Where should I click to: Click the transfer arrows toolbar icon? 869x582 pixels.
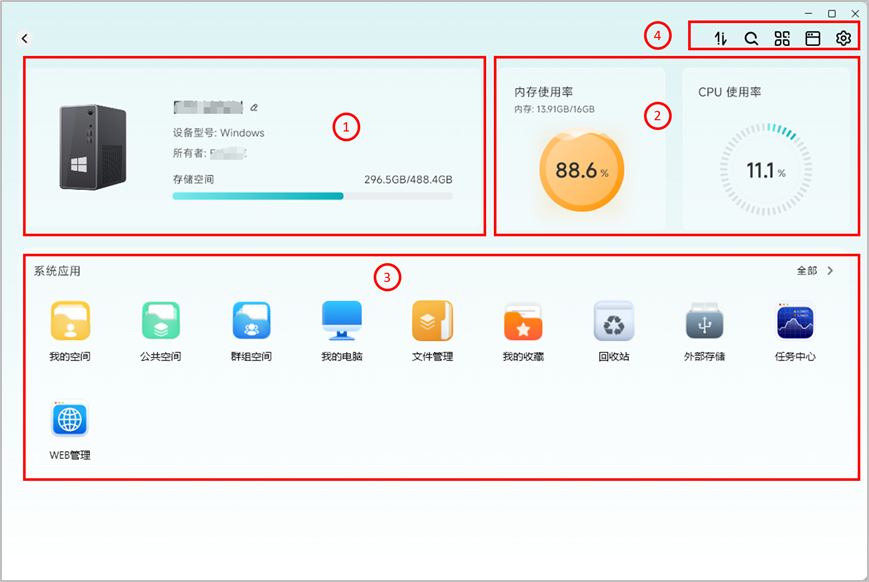tap(720, 38)
